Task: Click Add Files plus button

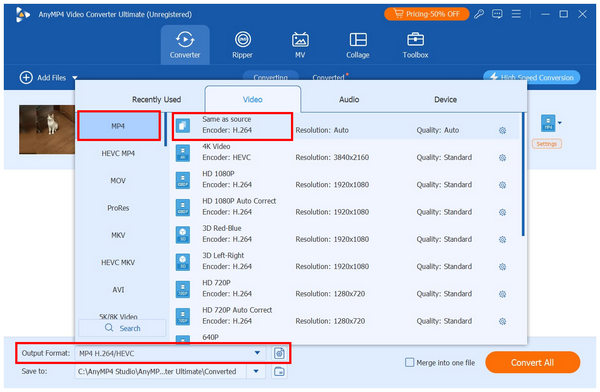Action: point(26,78)
